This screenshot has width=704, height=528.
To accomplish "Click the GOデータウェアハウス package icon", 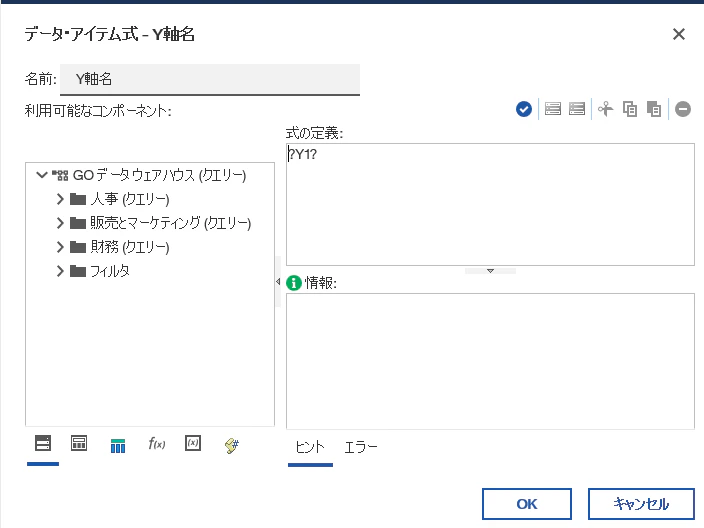I will pos(60,175).
